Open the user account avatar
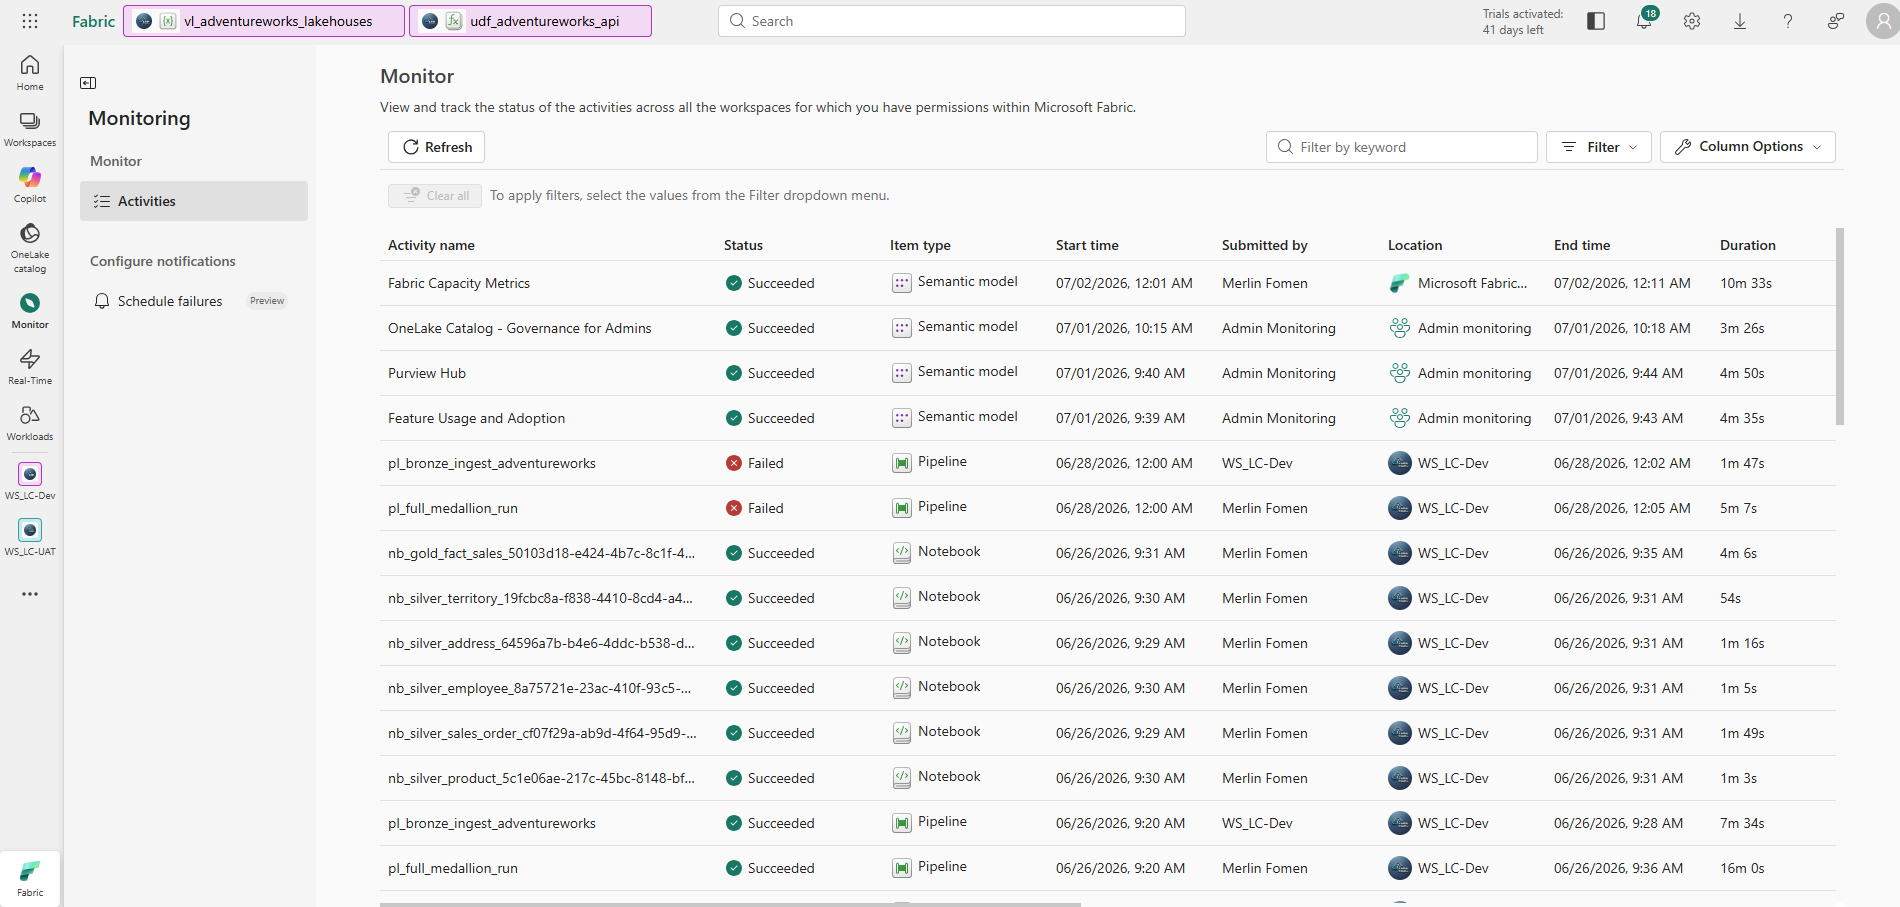This screenshot has height=907, width=1900. (x=1882, y=21)
